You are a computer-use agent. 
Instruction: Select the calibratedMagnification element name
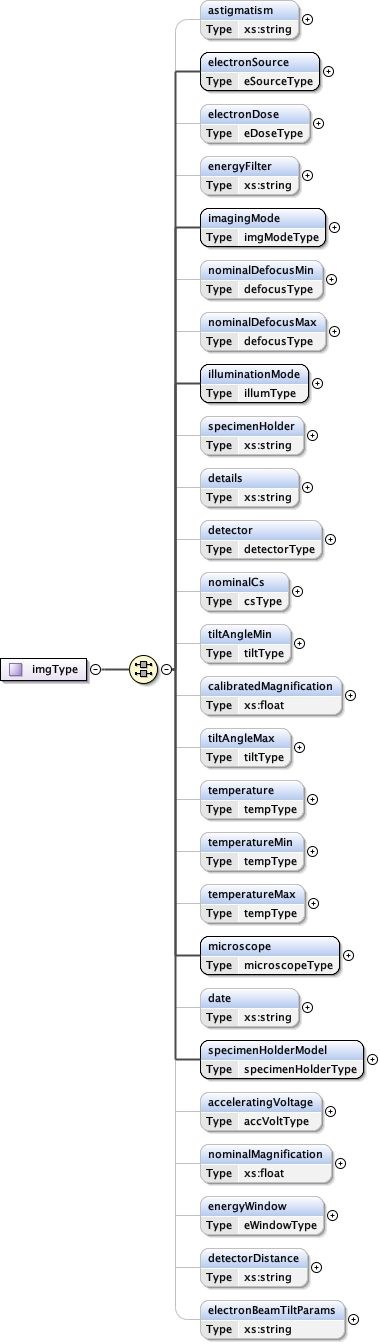[x=269, y=686]
